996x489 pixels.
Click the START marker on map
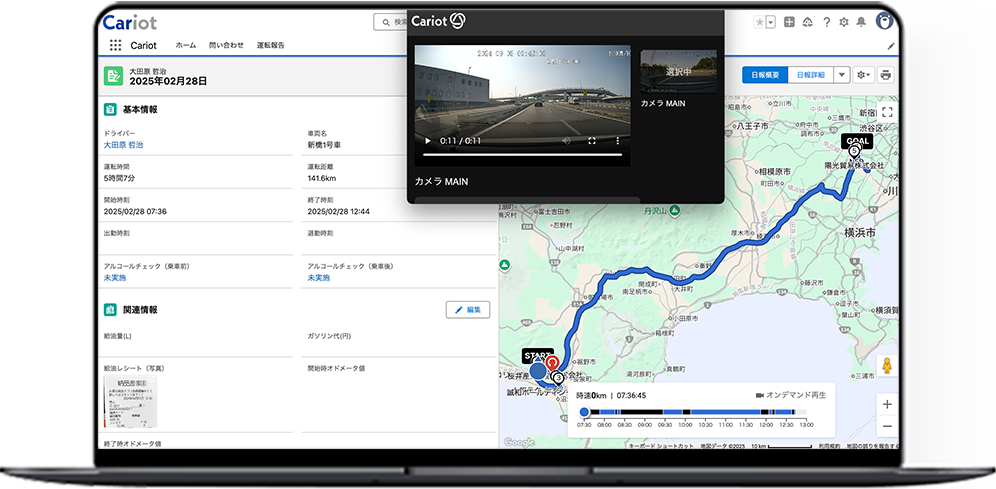pos(537,356)
